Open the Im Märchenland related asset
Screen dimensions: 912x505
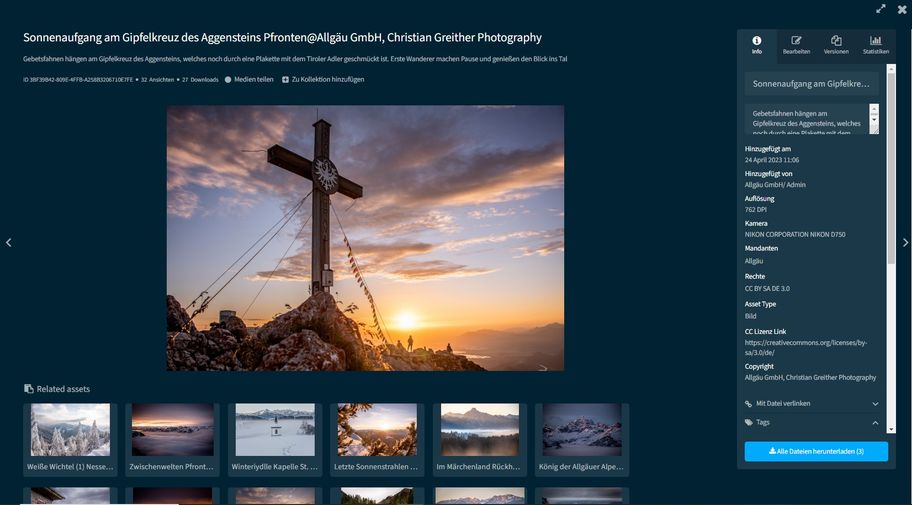479,430
